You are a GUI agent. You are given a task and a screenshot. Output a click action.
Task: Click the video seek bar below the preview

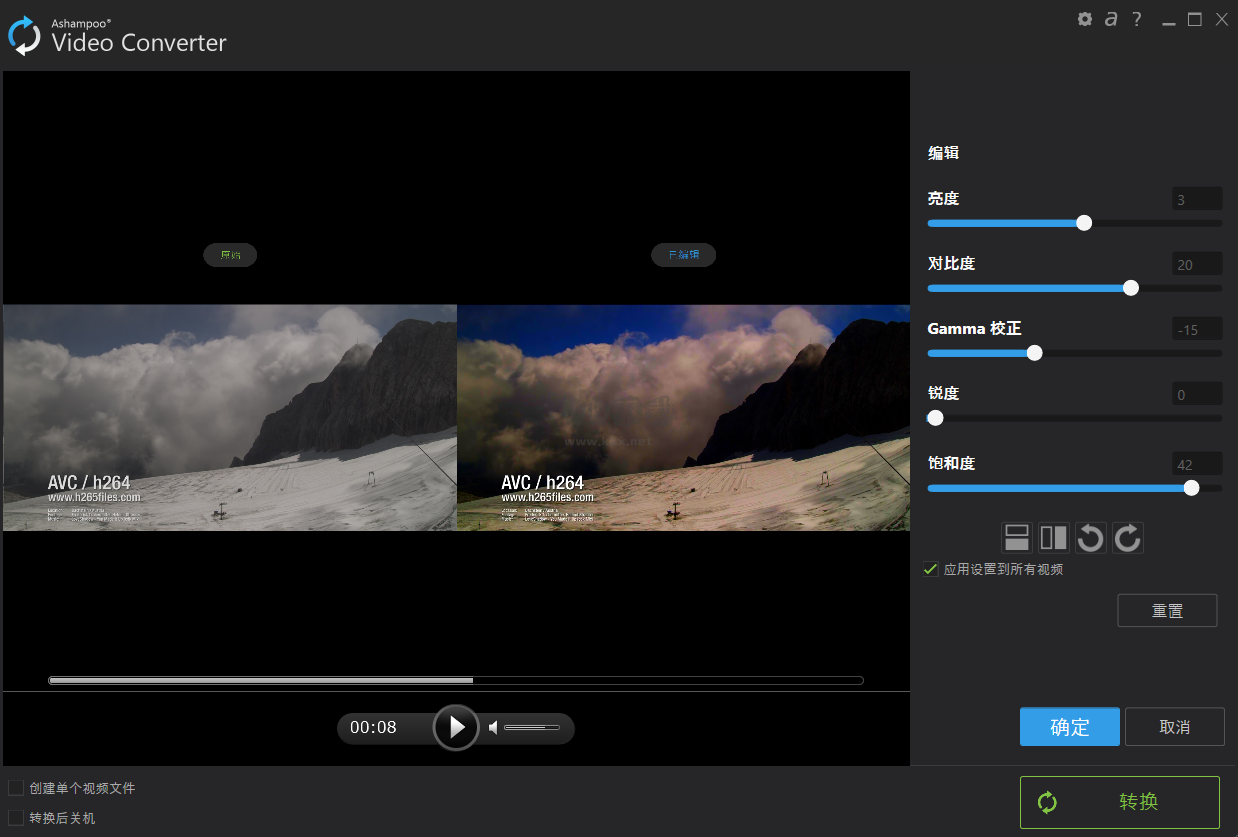click(455, 680)
